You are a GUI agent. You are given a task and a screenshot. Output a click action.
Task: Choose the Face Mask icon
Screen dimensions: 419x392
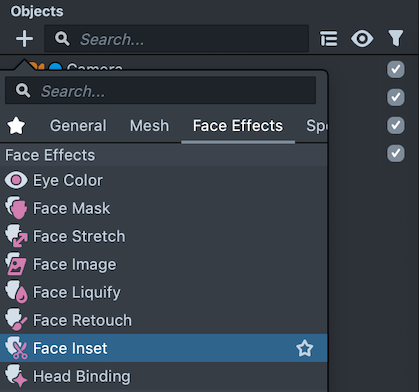(16, 208)
